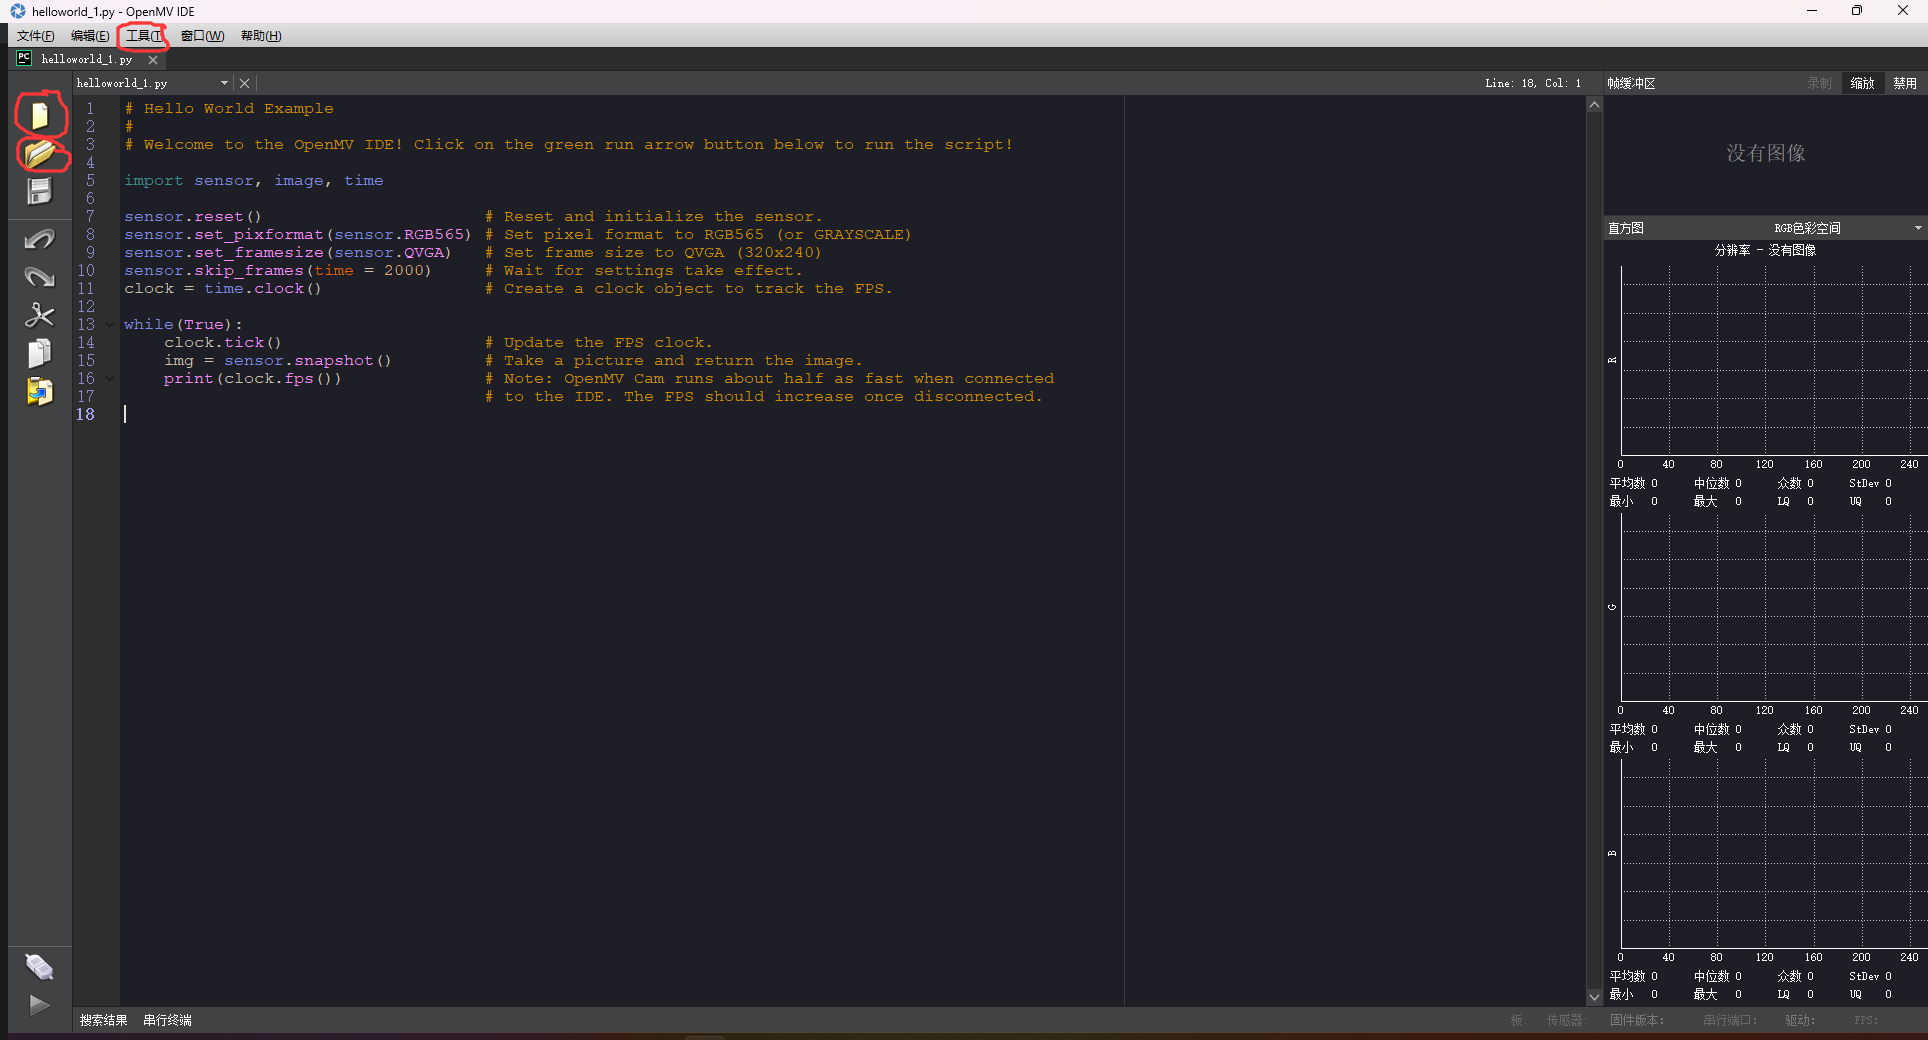Click img = sensor.snapshot() line
Image resolution: width=1928 pixels, height=1040 pixels.
[277, 360]
